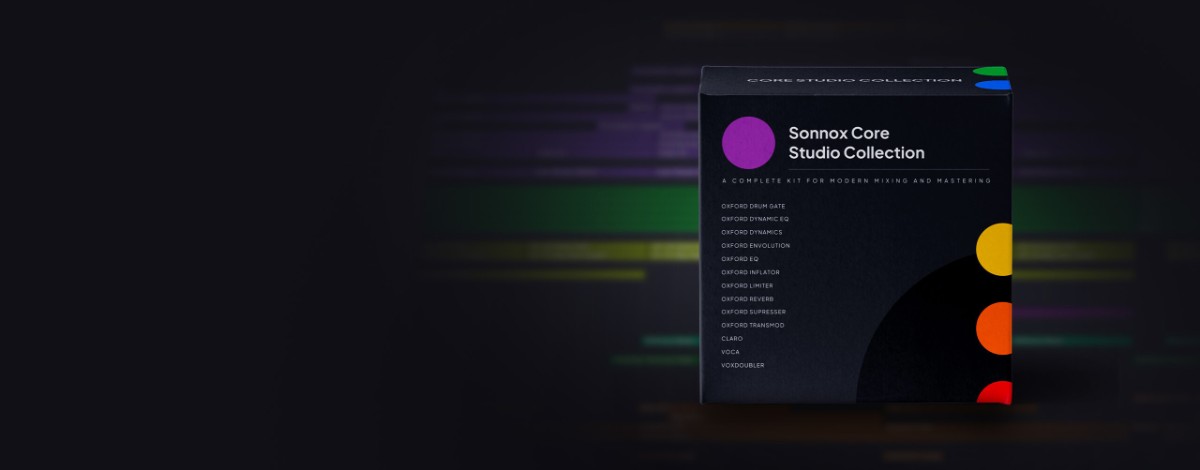
Task: Pick Oxford Inflator from the plugin list
Action: point(750,272)
